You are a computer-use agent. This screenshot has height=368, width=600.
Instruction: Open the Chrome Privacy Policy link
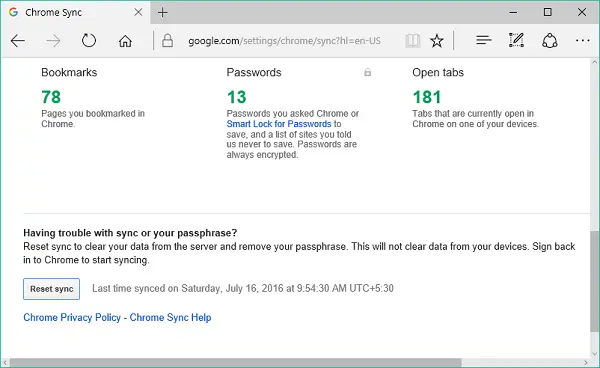pyautogui.click(x=72, y=318)
